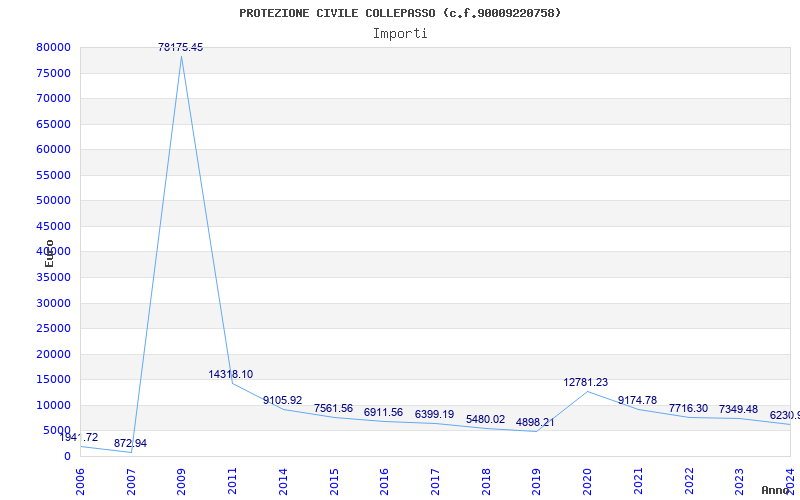The width and height of the screenshot is (800, 500).
Task: Click the y-axis tick 60000
Action: click(53, 149)
